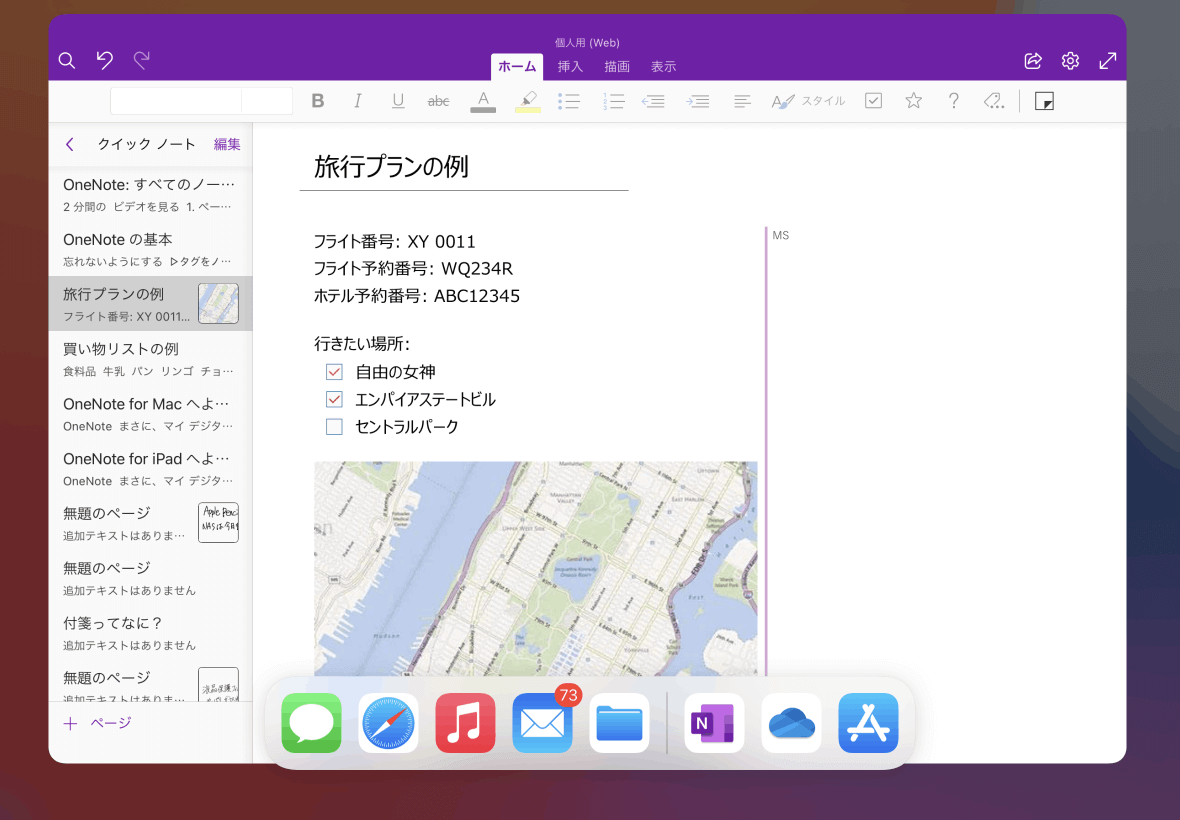The width and height of the screenshot is (1180, 820).
Task: Open the スタイル styles menu
Action: point(808,101)
